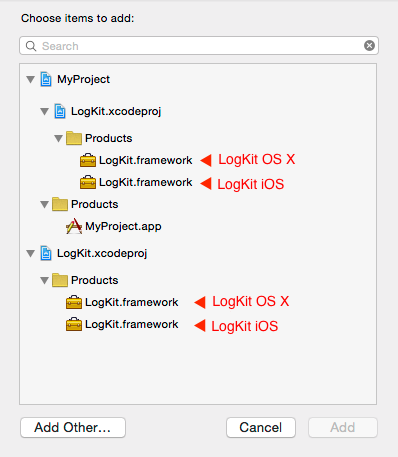
Task: Select the LogKit.framework text marked iOS under MyProject
Action: pos(146,182)
